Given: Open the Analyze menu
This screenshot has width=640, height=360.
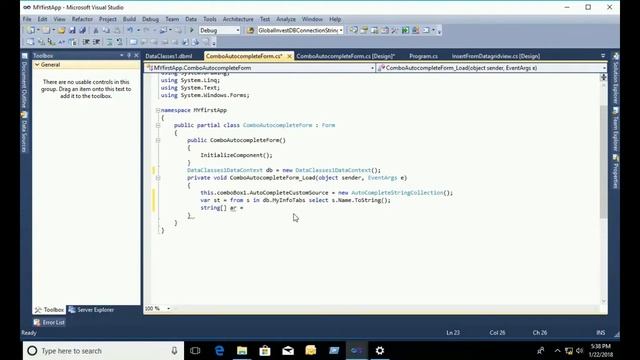Looking at the screenshot, I should (x=286, y=19).
